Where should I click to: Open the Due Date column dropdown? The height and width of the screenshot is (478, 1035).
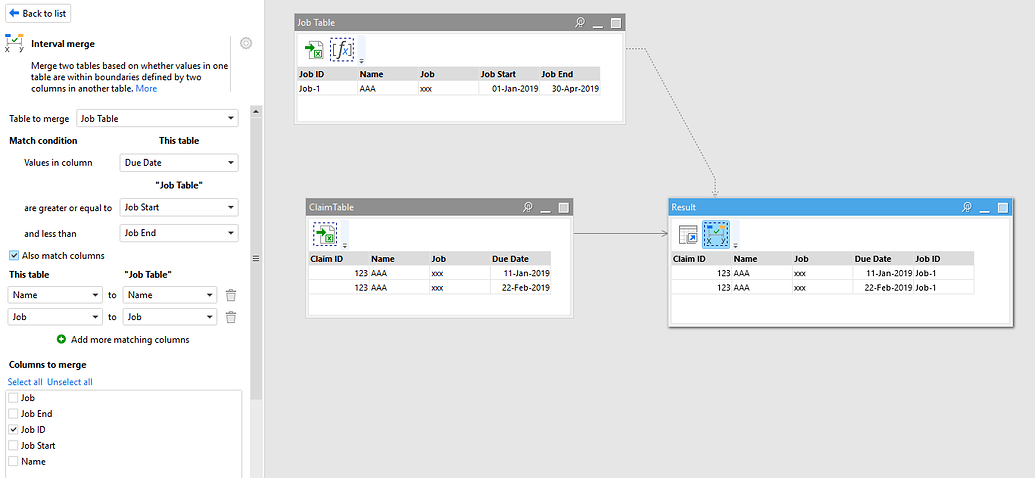(x=179, y=162)
